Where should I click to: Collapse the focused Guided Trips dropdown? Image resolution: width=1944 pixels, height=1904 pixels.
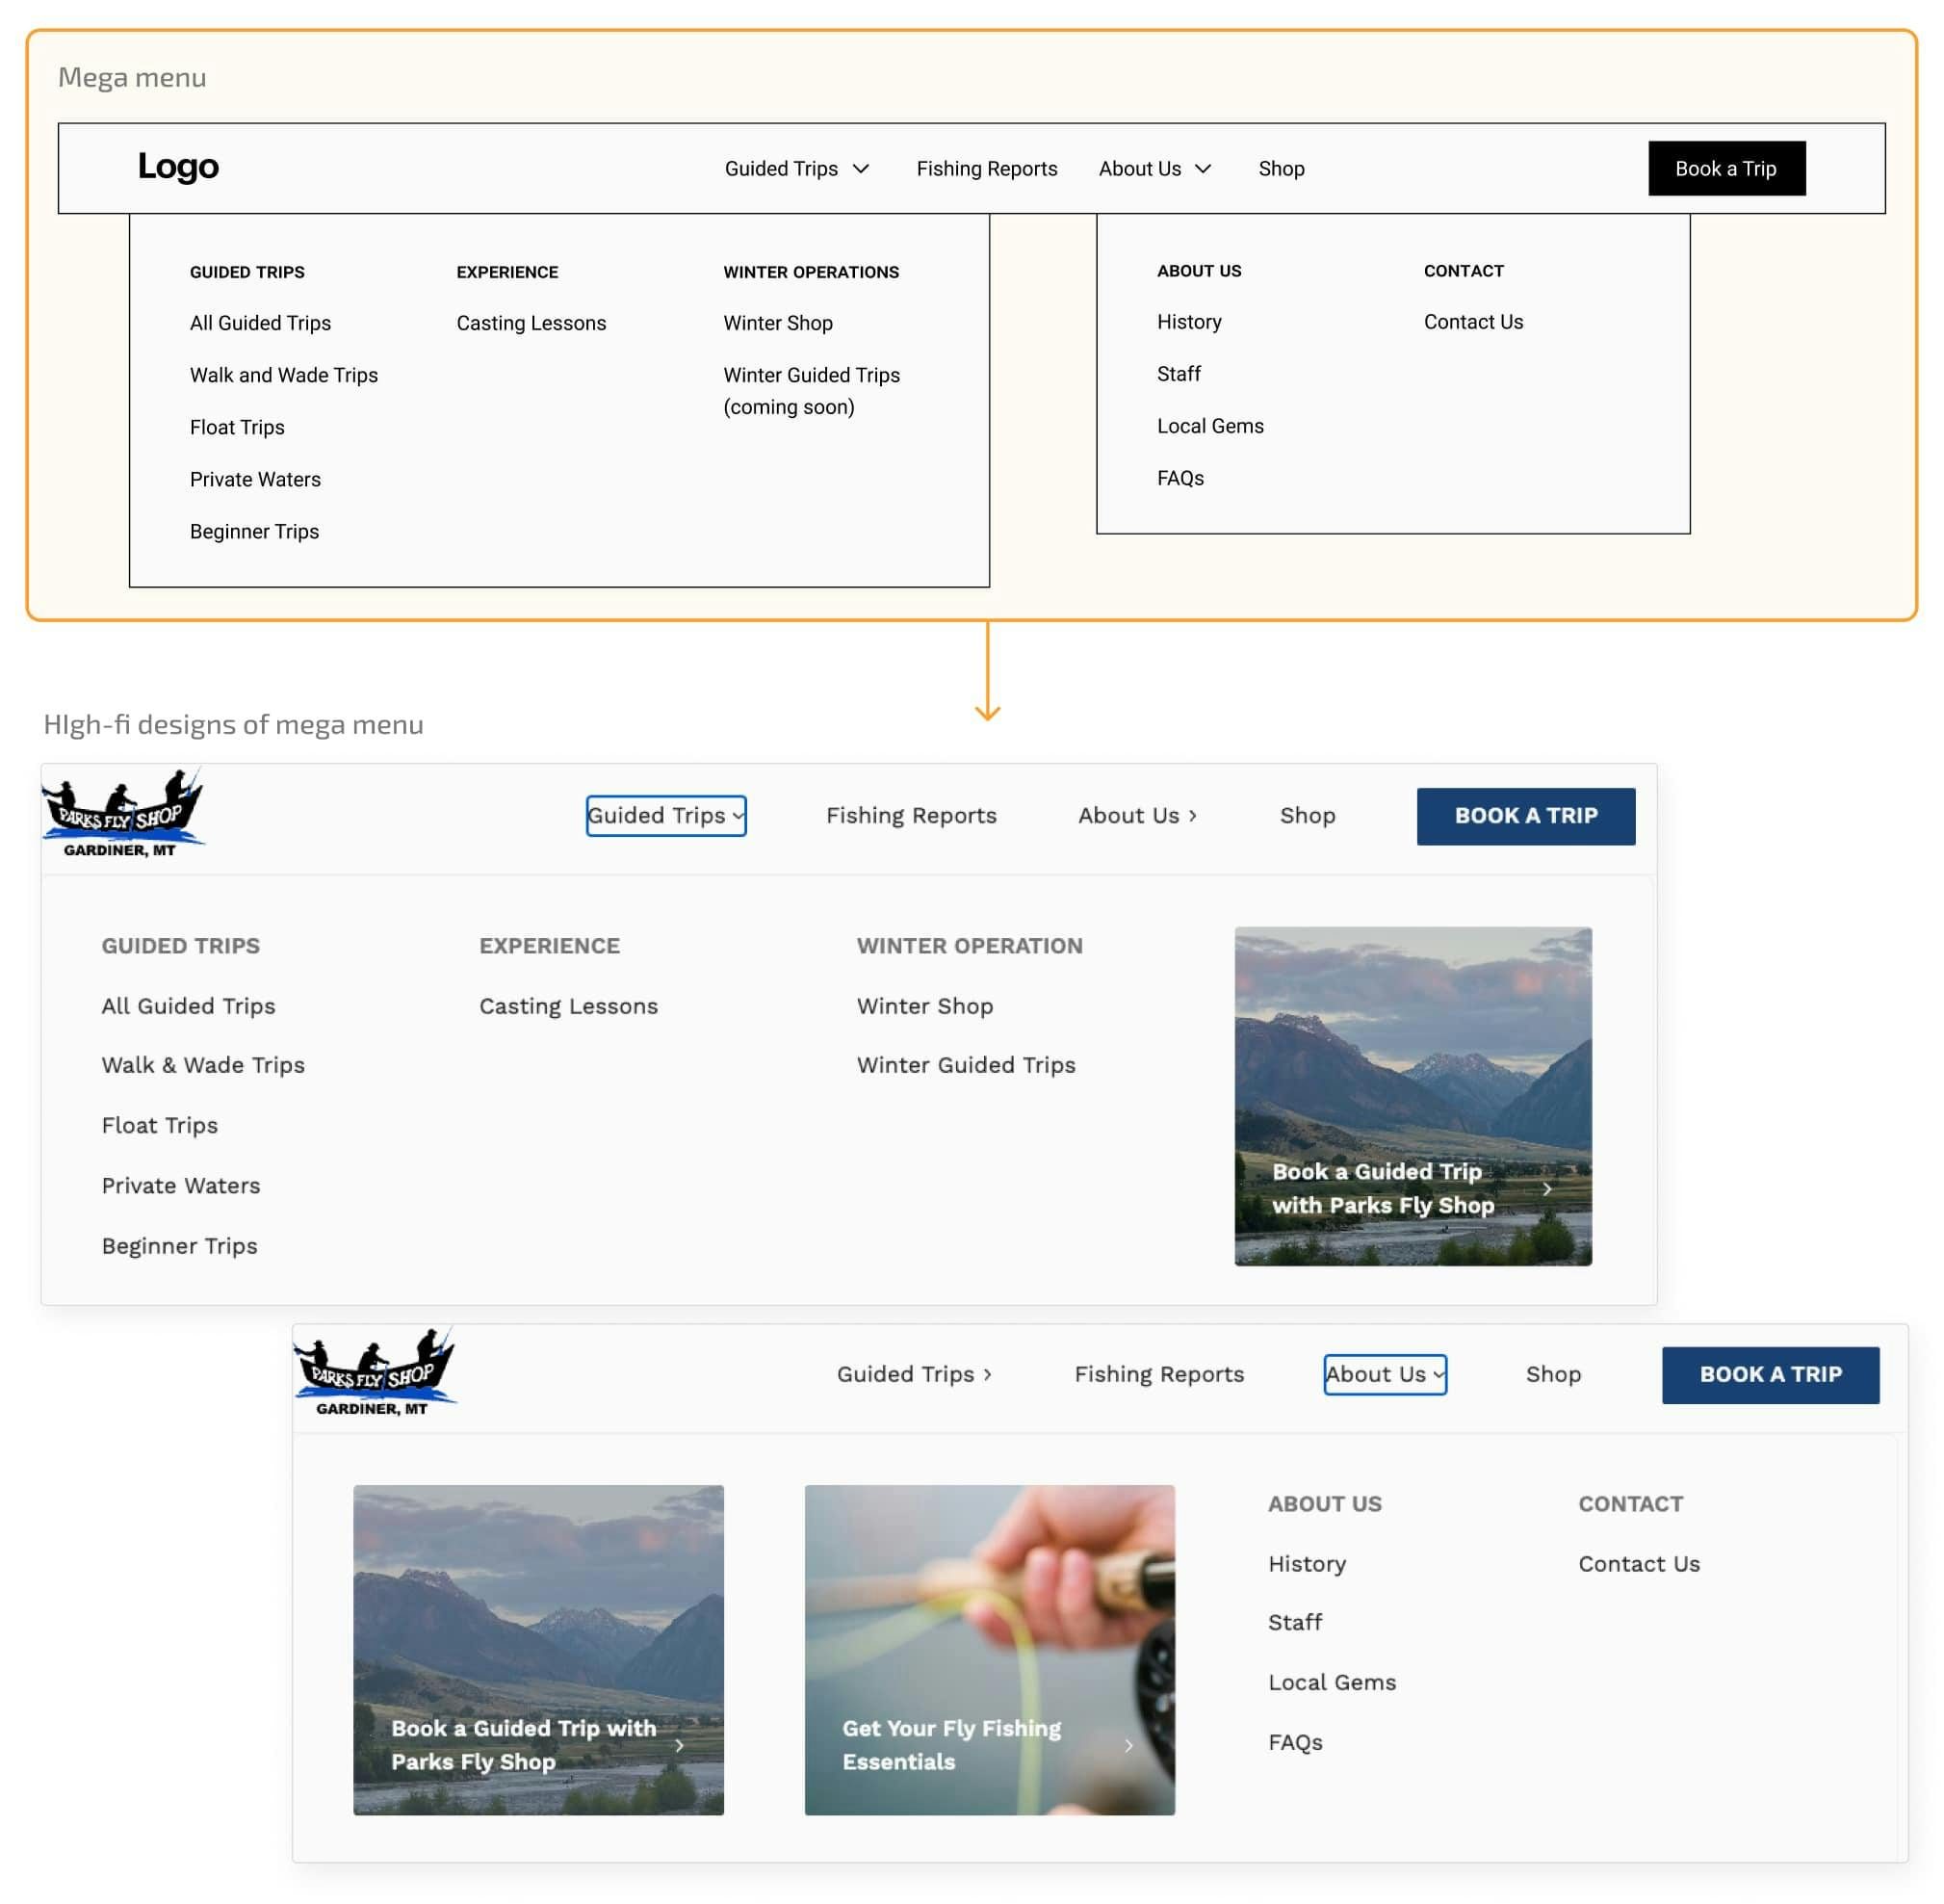click(666, 815)
